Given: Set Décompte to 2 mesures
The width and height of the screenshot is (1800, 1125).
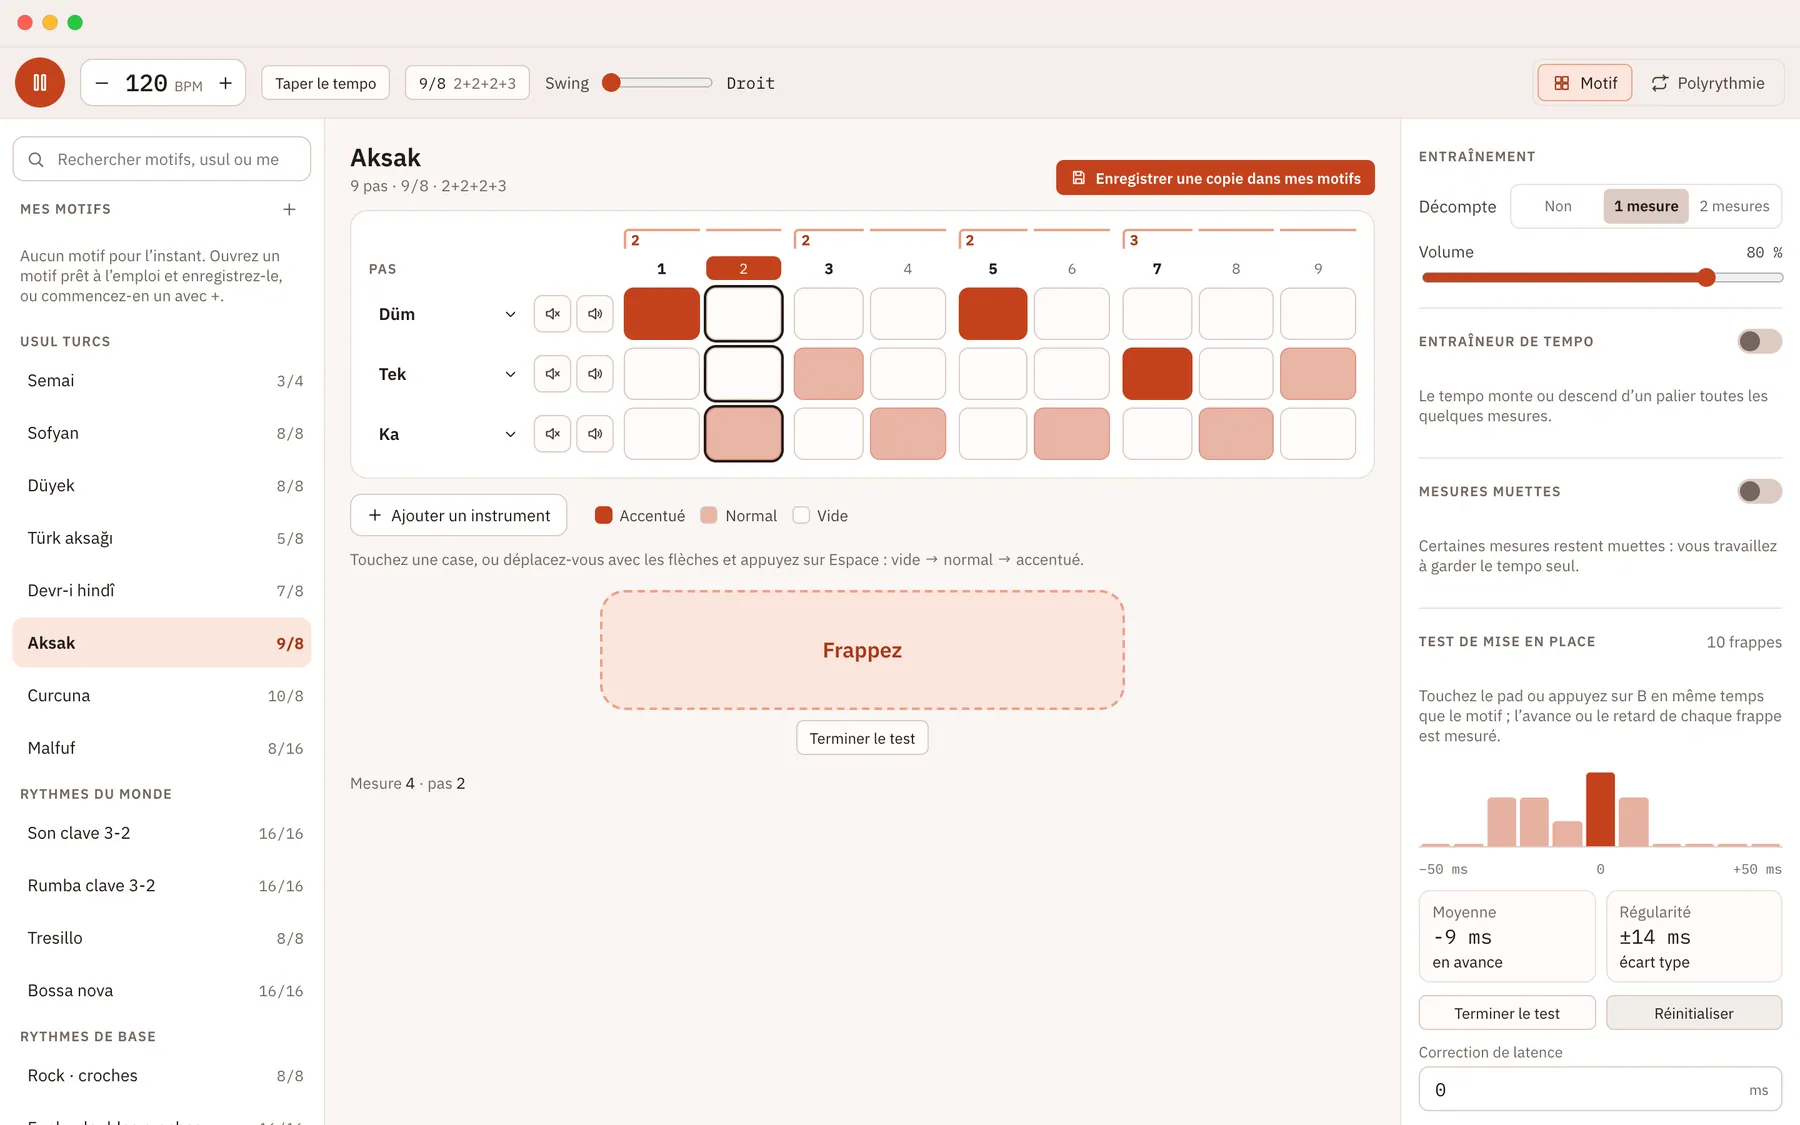Looking at the screenshot, I should coord(1734,206).
